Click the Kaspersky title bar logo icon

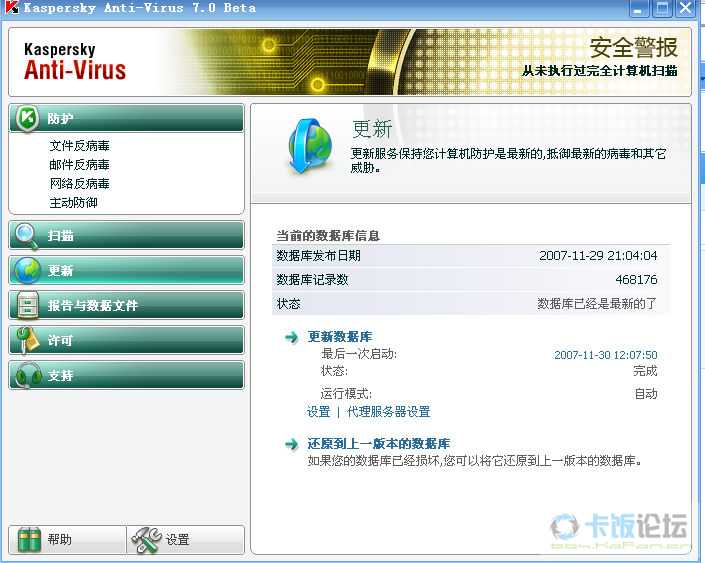(x=12, y=7)
